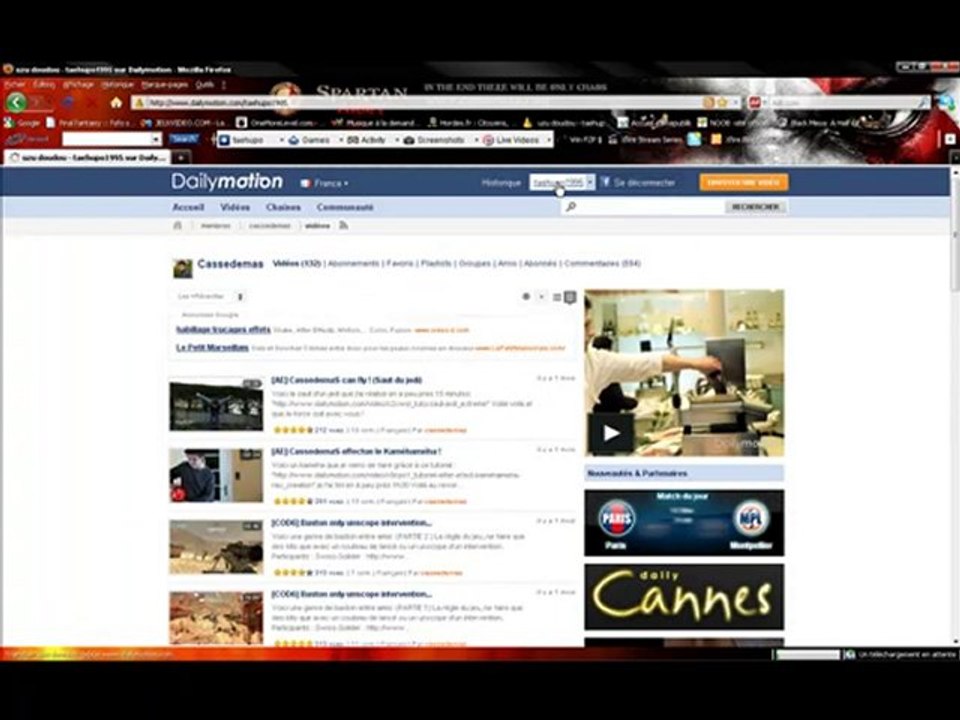Click the magnifier in the browser search box
Screen dimensions: 960x720
point(921,103)
